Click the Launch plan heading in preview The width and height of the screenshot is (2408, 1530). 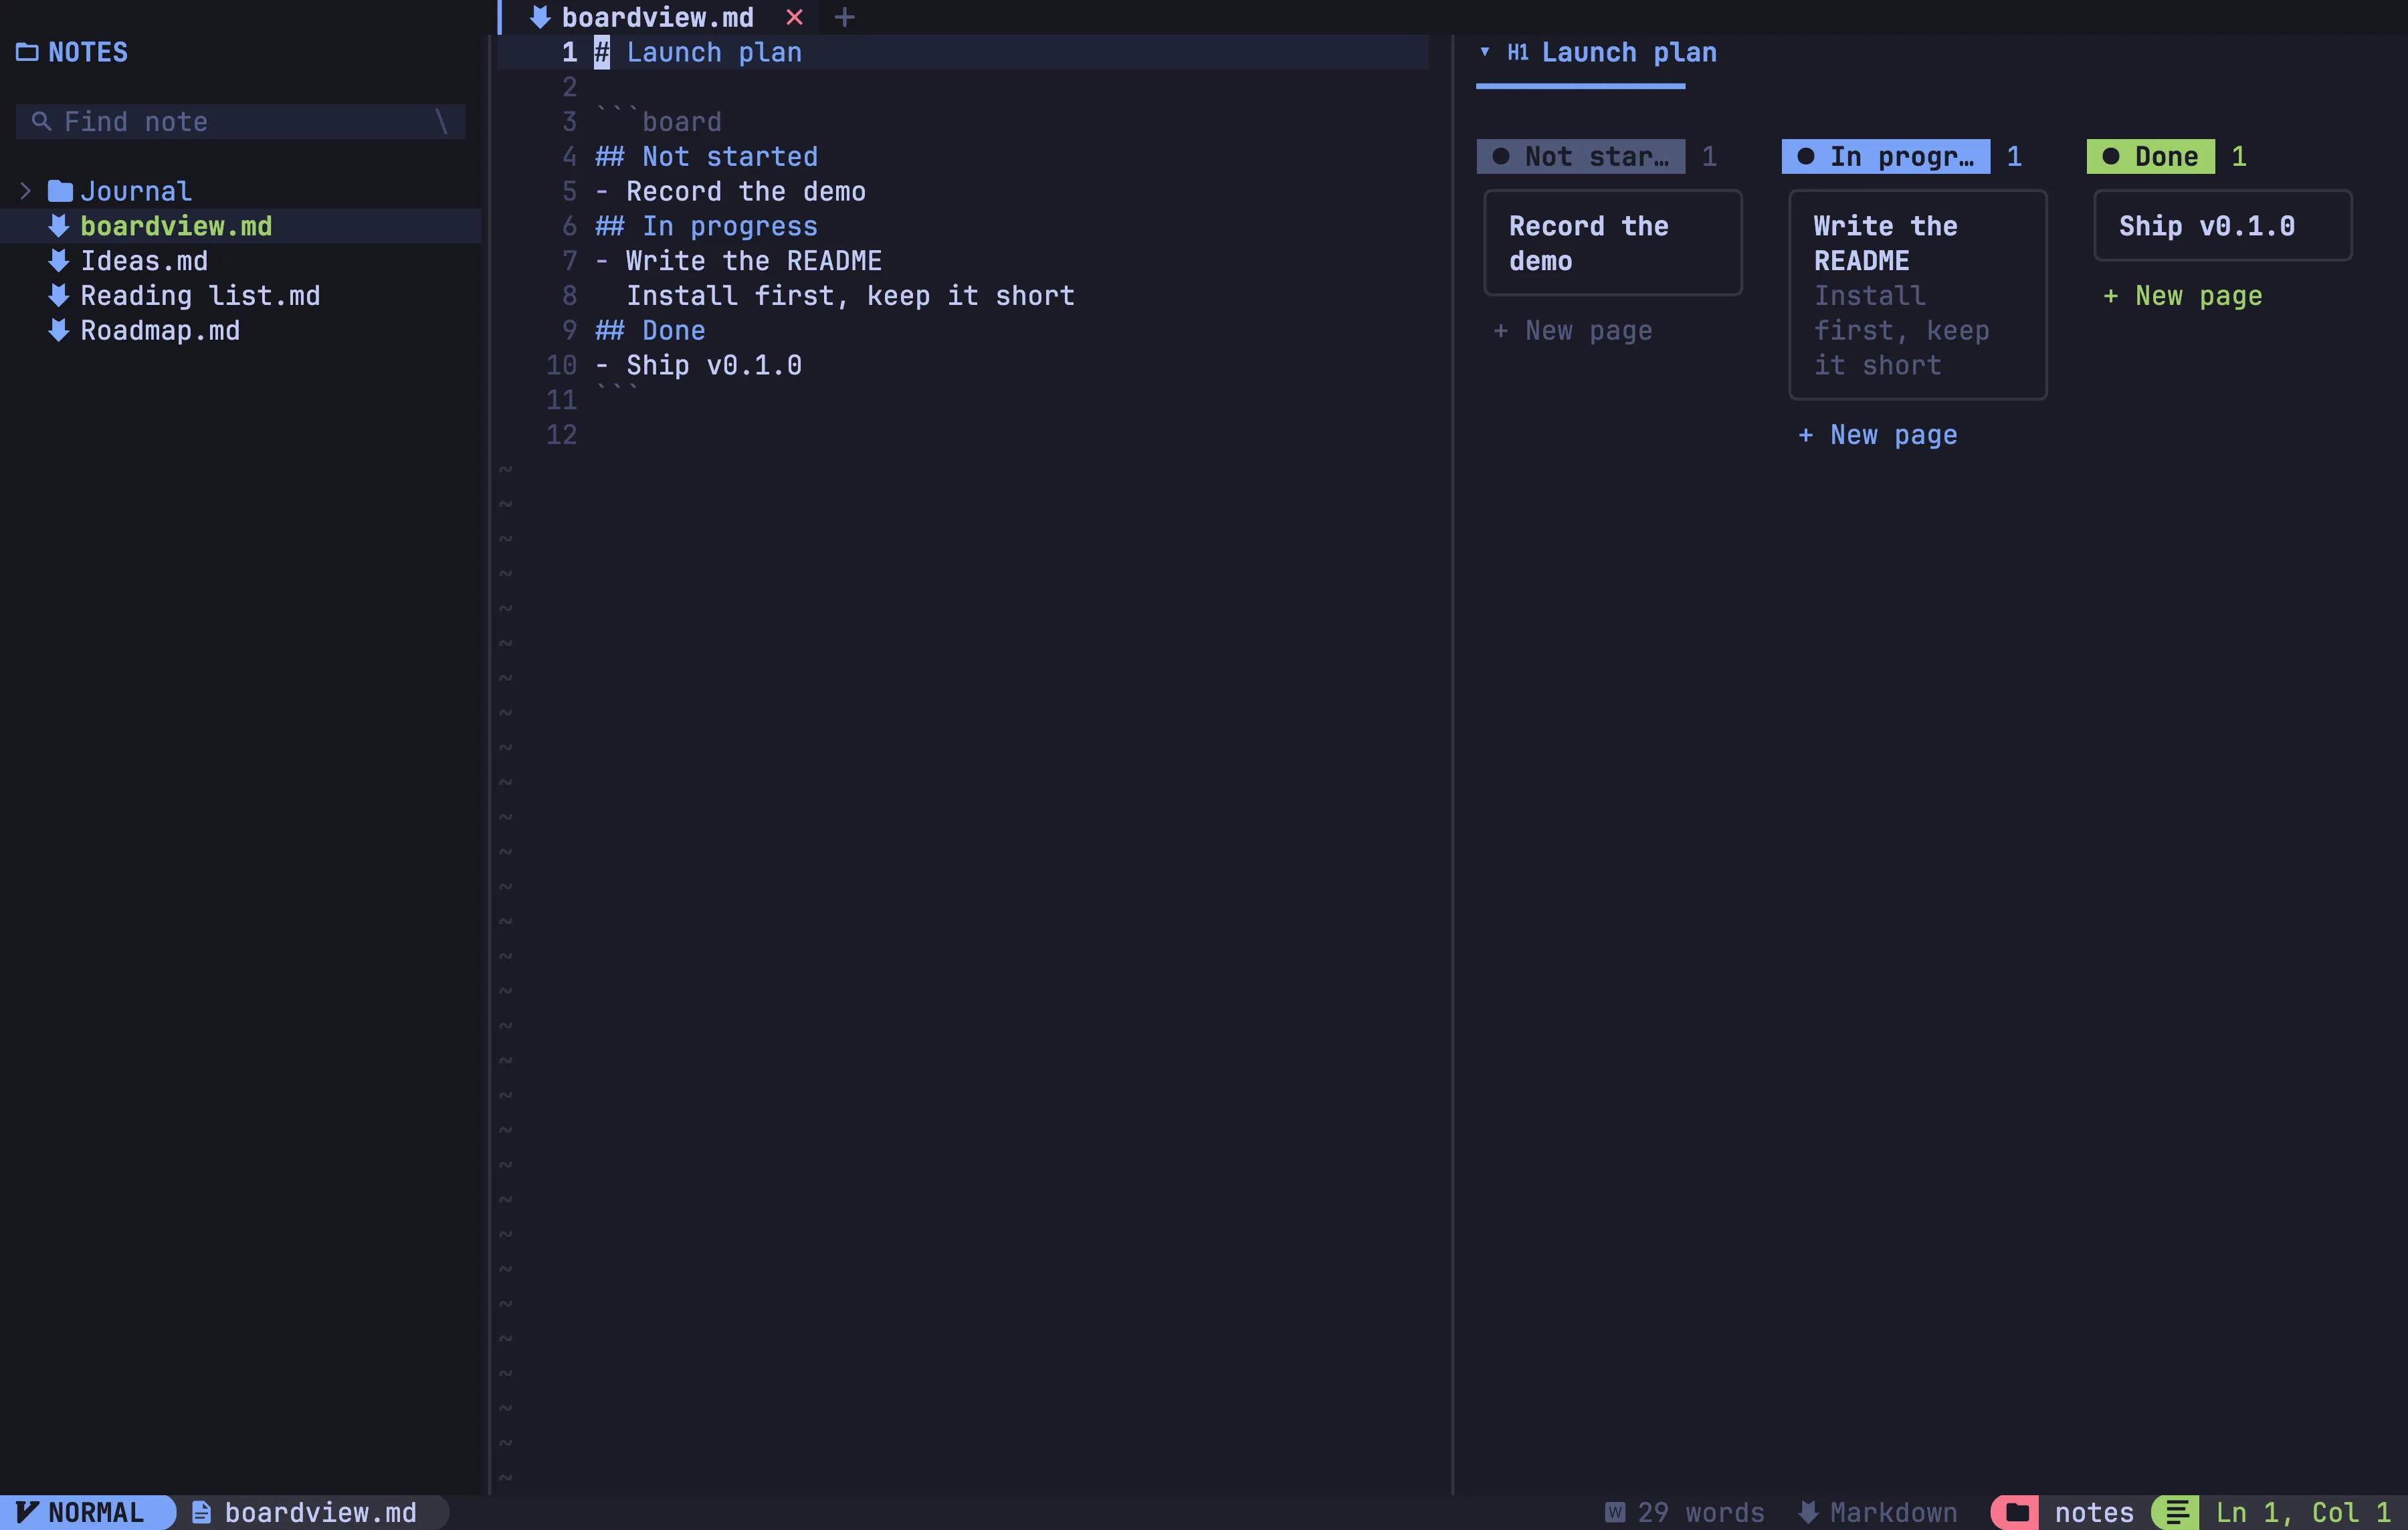point(1629,52)
